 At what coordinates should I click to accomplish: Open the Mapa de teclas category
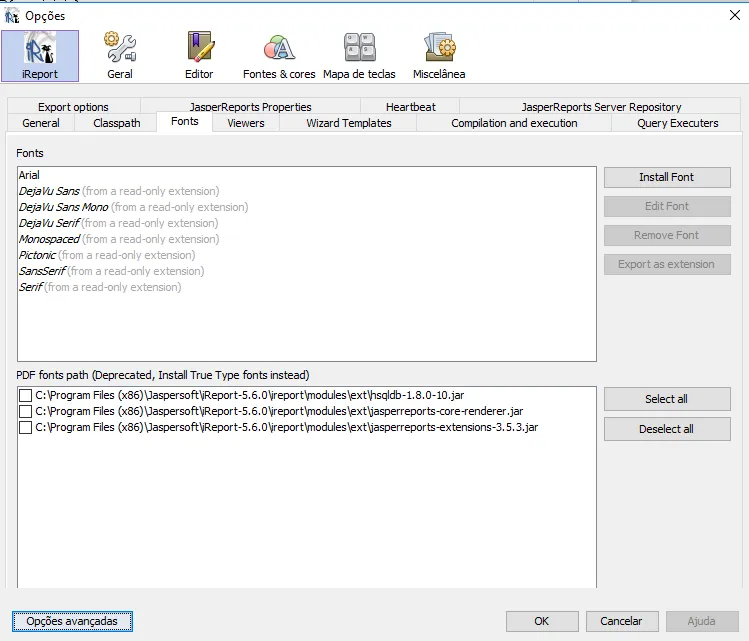click(359, 56)
